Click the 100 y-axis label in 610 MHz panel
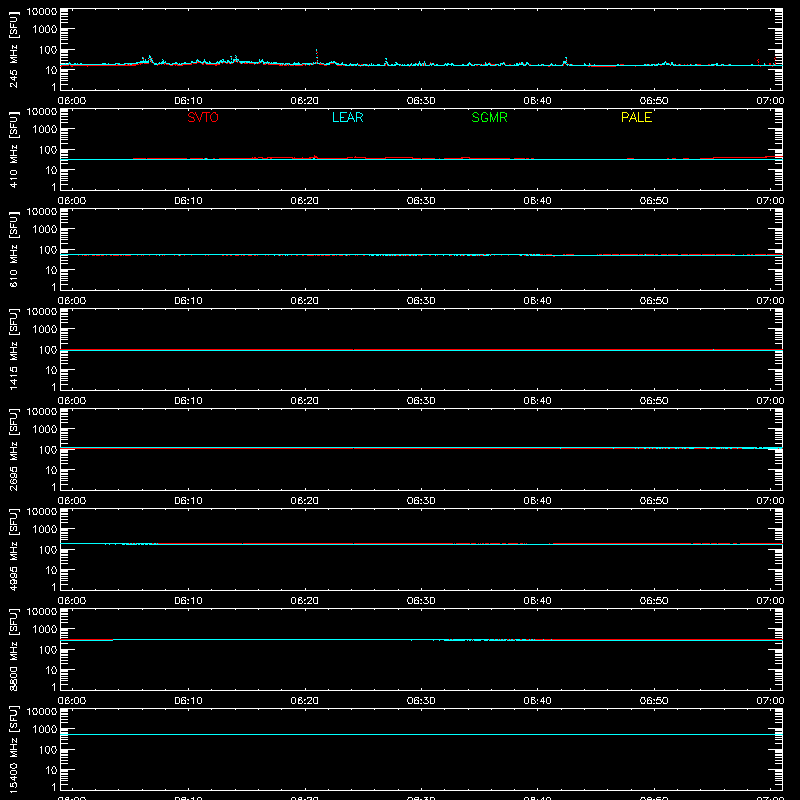Viewport: 800px width, 800px height. click(48, 250)
